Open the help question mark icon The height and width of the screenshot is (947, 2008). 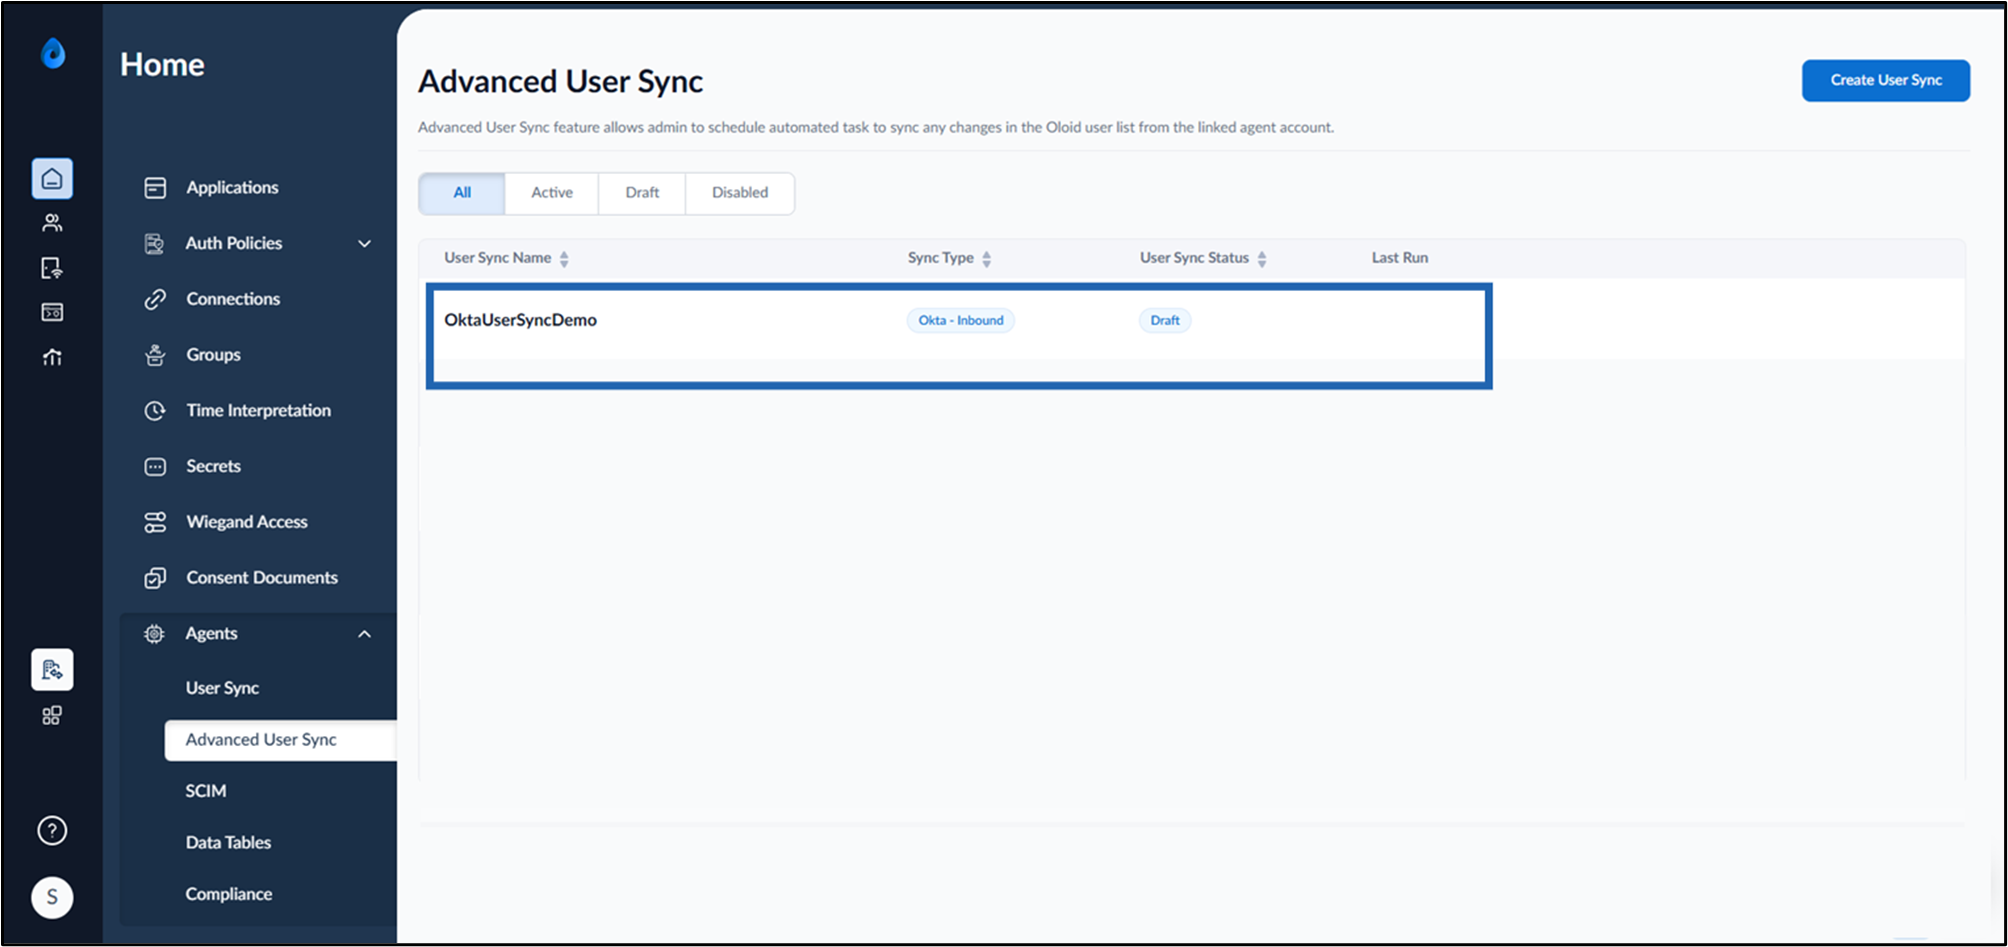(x=52, y=830)
